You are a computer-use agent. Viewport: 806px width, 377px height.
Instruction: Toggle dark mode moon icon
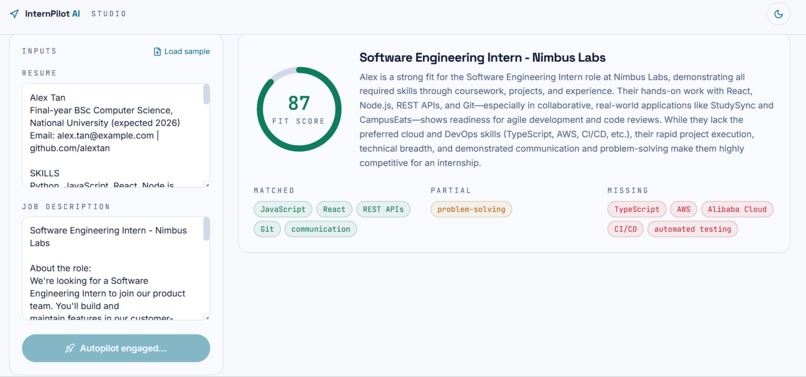tap(779, 14)
